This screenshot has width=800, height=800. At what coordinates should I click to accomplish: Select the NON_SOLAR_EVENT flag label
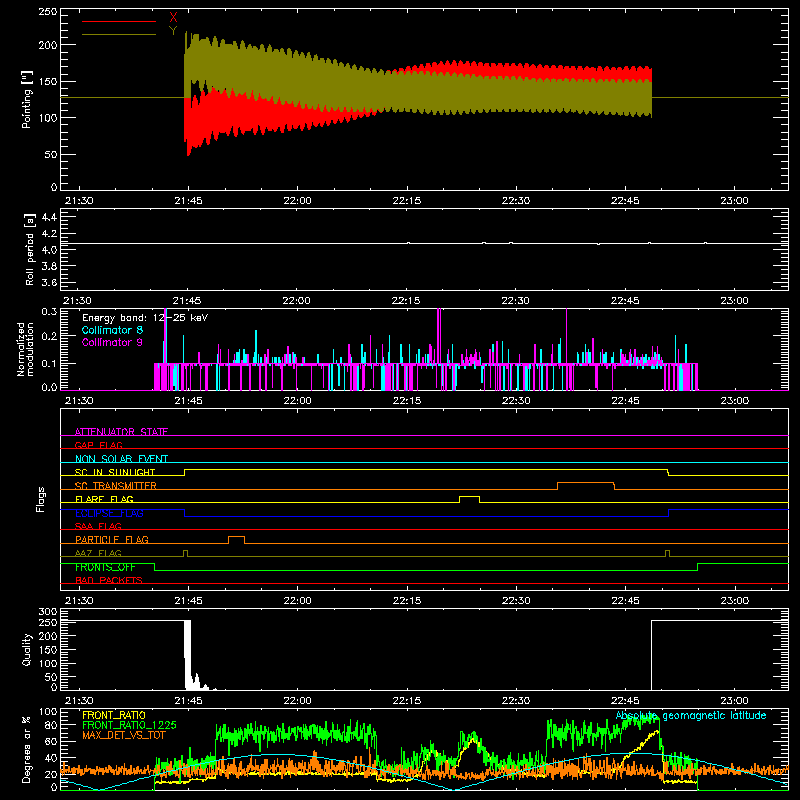[121, 459]
